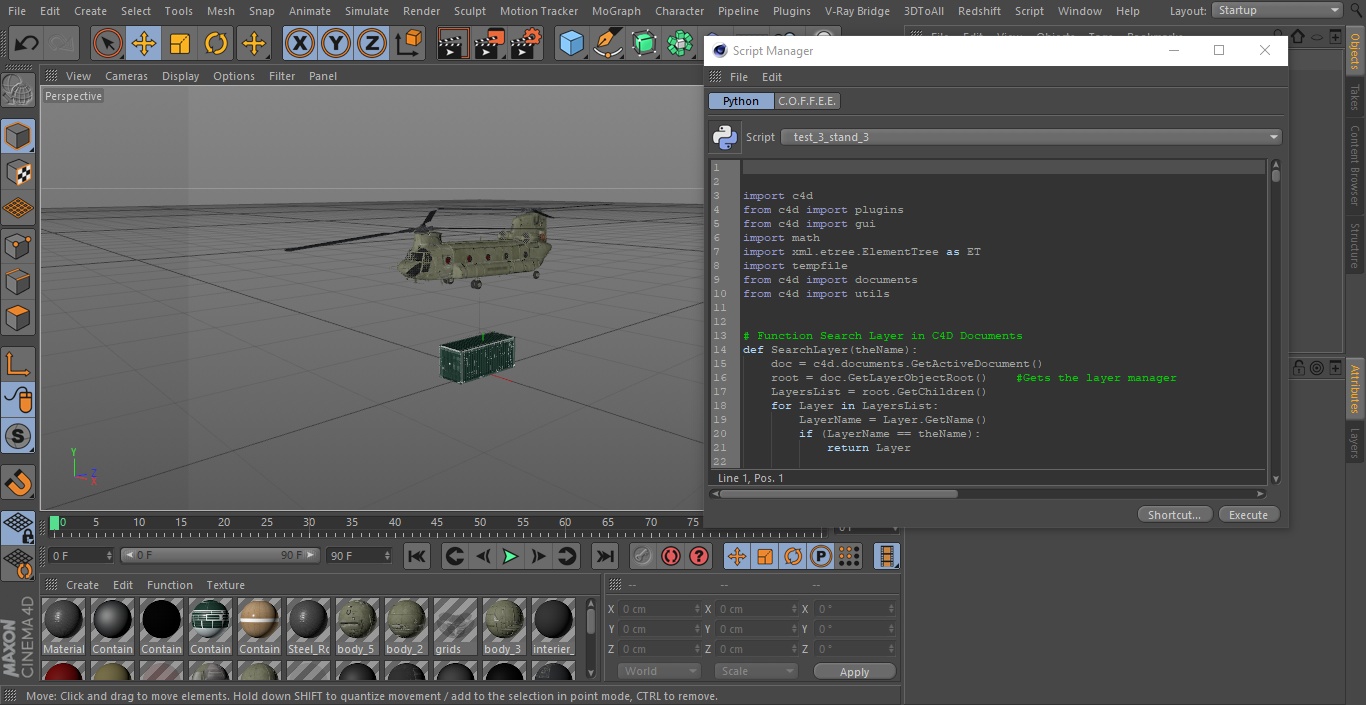The image size is (1366, 705).
Task: Open the Layout Startup dropdown
Action: (x=1277, y=10)
